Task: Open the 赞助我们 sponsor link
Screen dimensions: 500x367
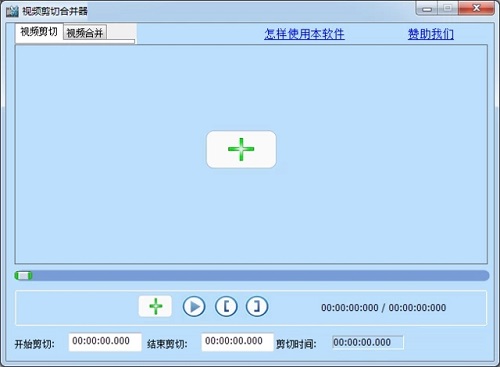Action: (431, 34)
